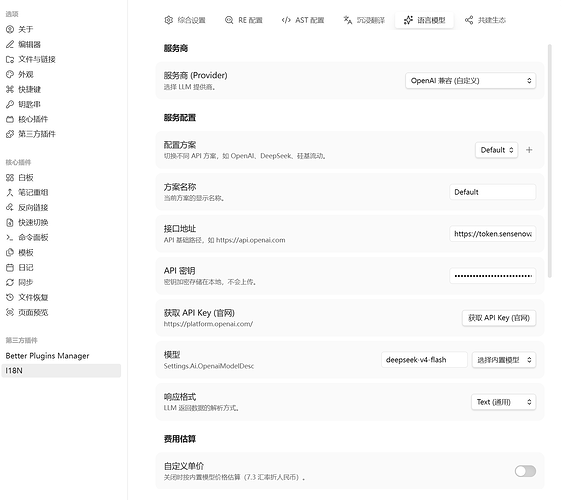Open the 同步 plugin settings

61,282
